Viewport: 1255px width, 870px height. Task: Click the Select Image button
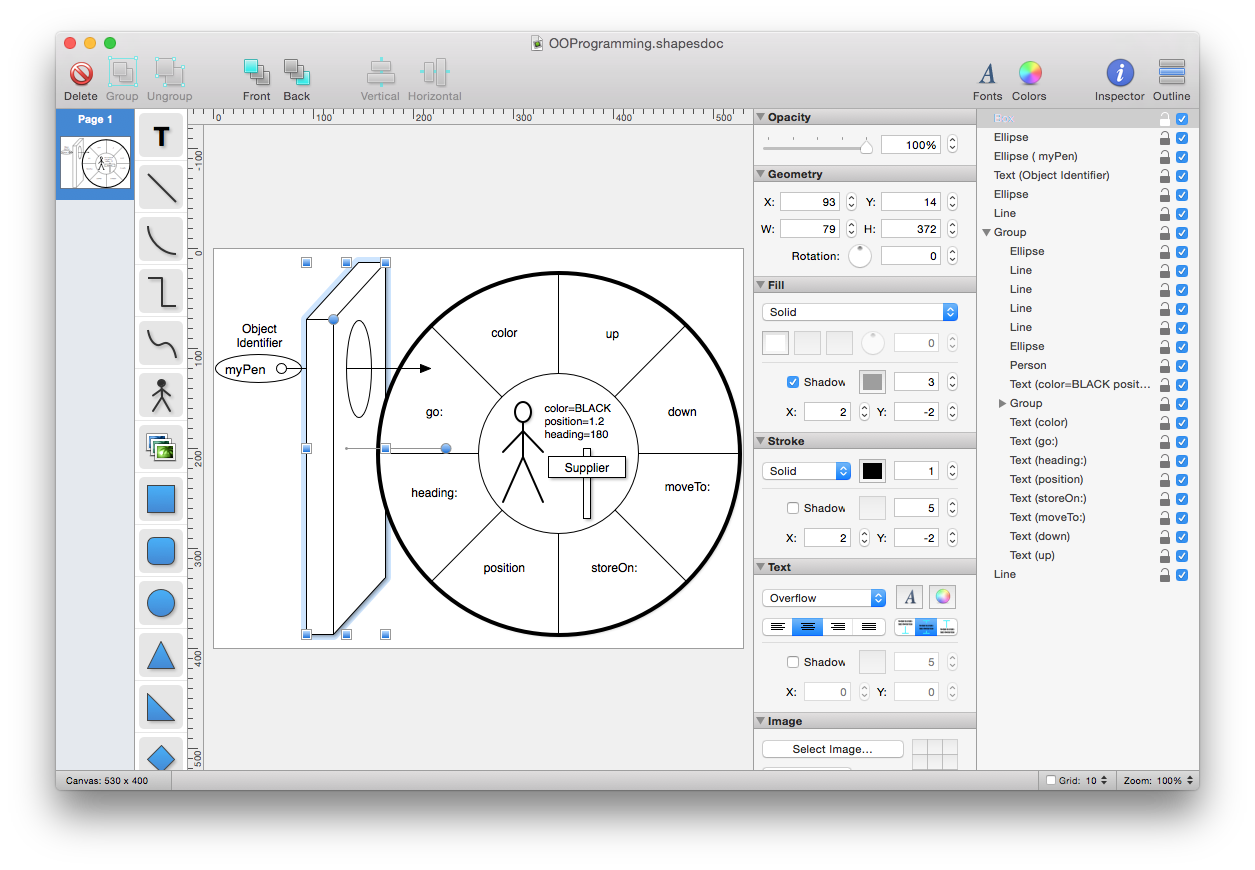(832, 748)
